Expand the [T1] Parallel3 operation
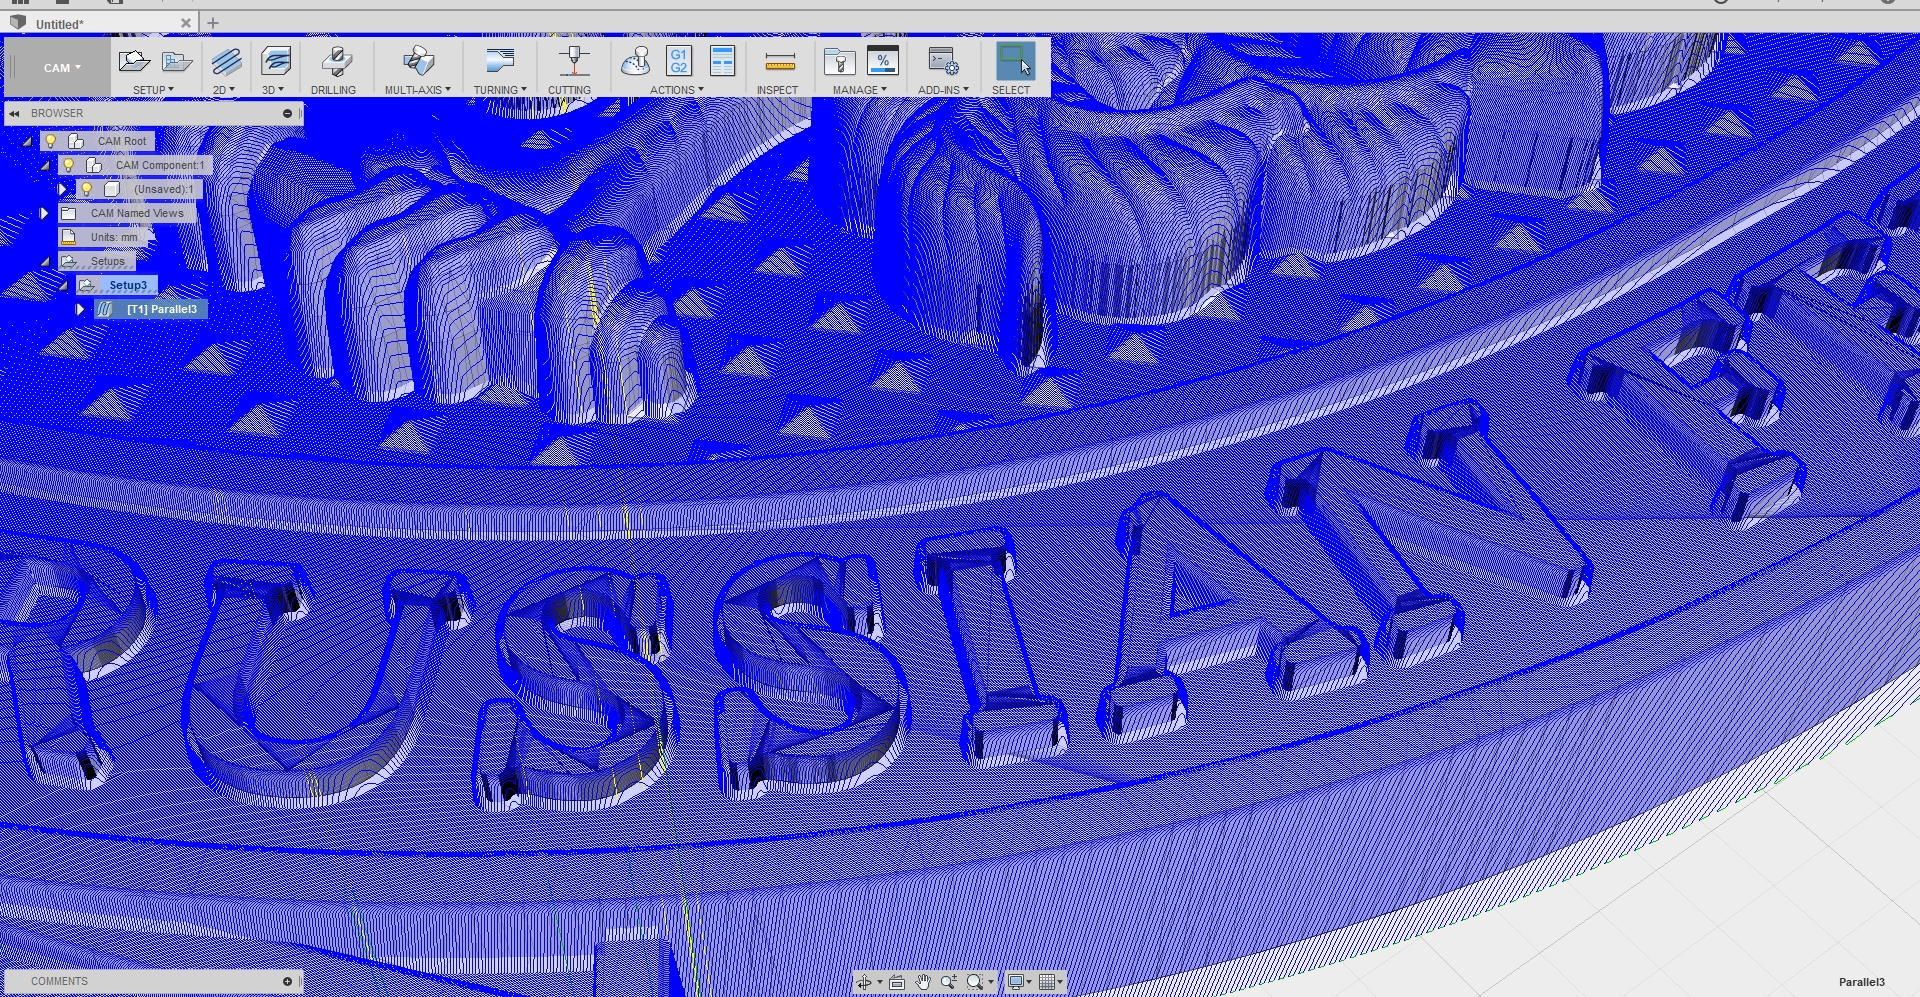This screenshot has width=1920, height=997. pos(80,310)
